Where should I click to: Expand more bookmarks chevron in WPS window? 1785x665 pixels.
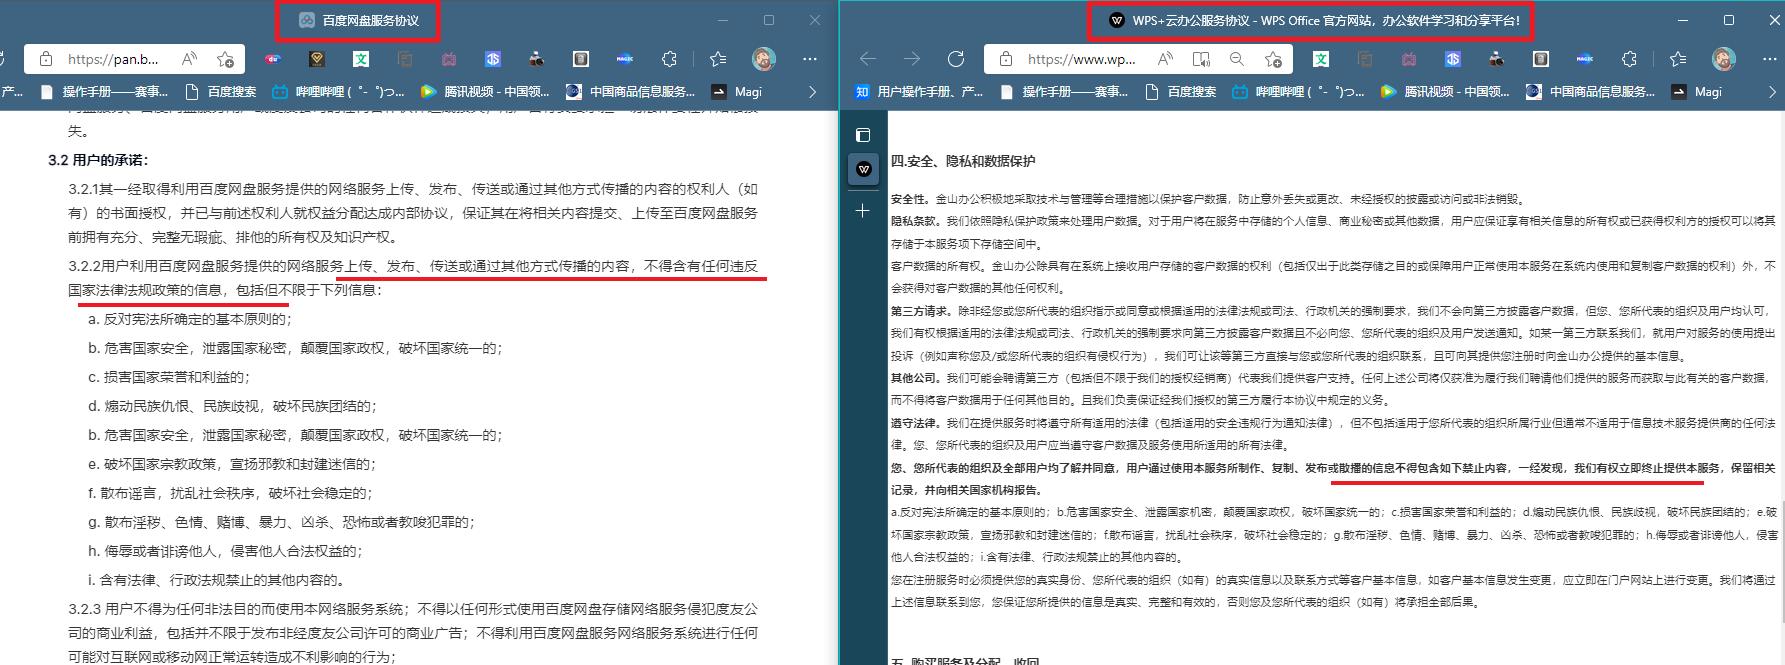pos(1772,91)
